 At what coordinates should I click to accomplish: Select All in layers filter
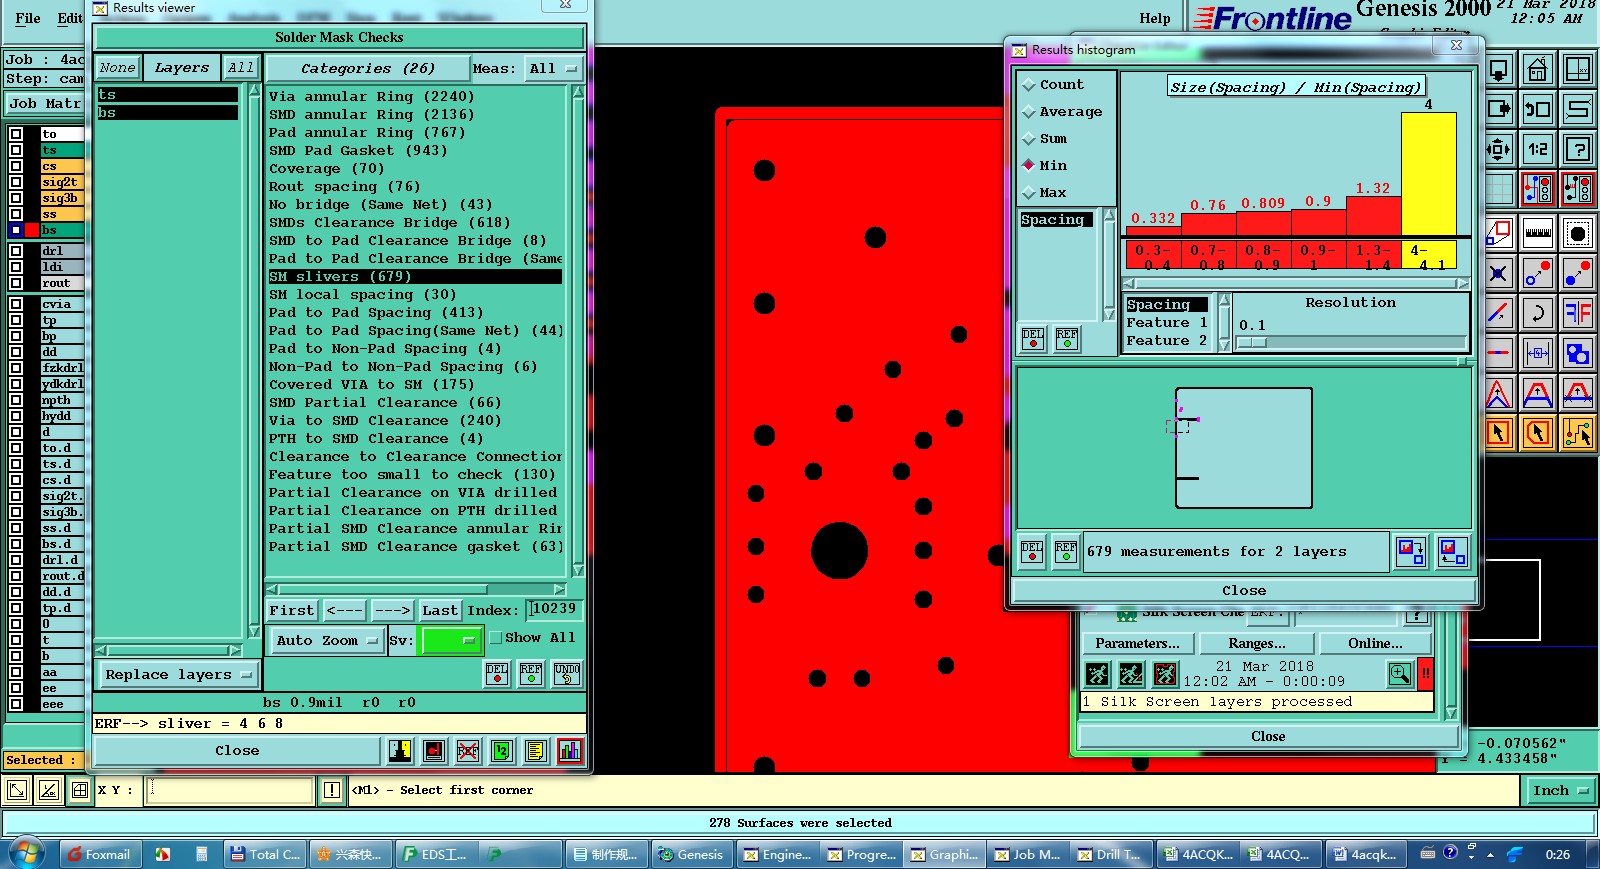point(240,68)
